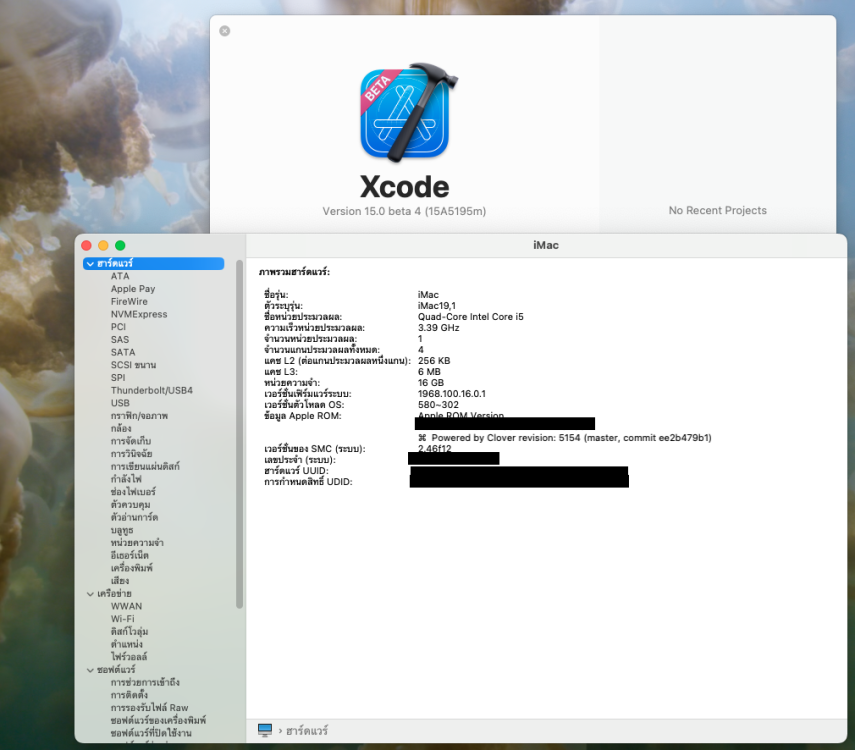Click the sidebar vertical scrollbar
The height and width of the screenshot is (750, 855).
click(x=239, y=434)
